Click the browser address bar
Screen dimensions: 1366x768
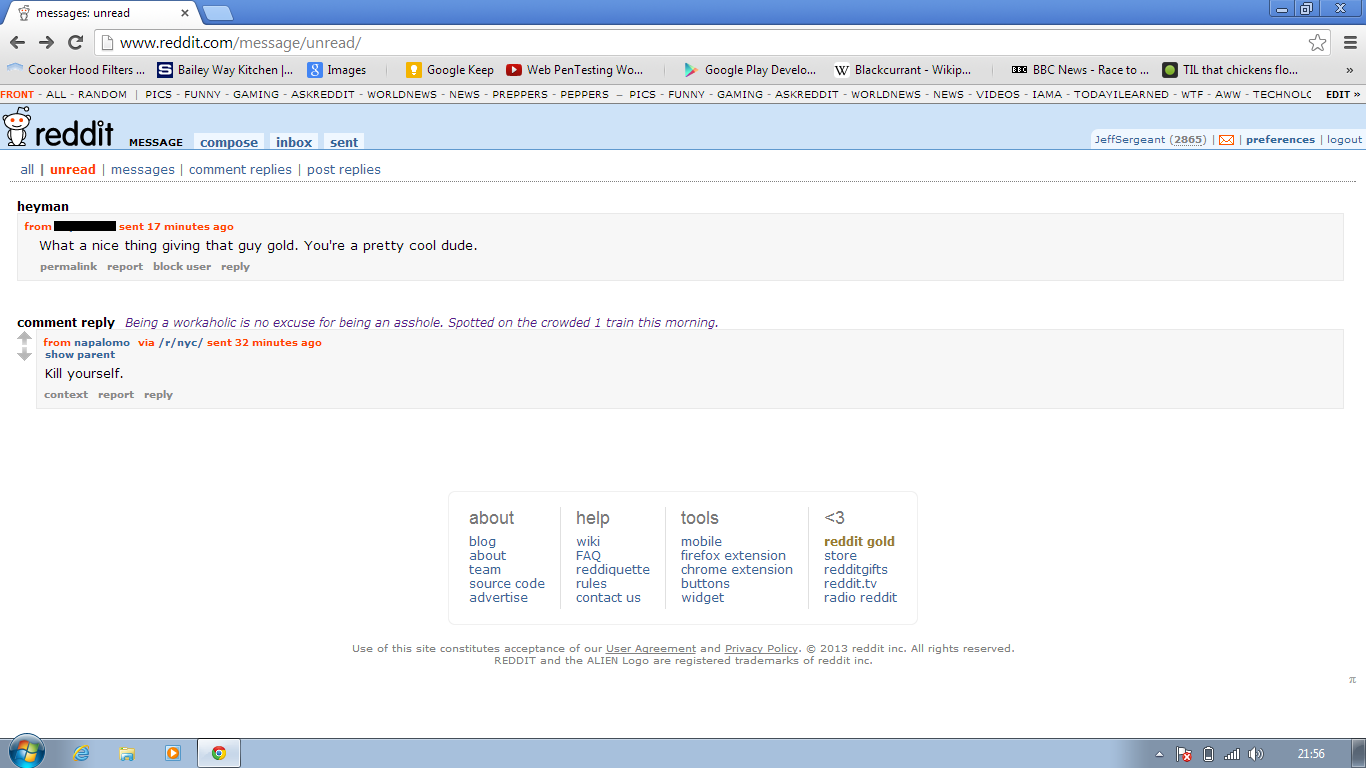click(x=400, y=43)
